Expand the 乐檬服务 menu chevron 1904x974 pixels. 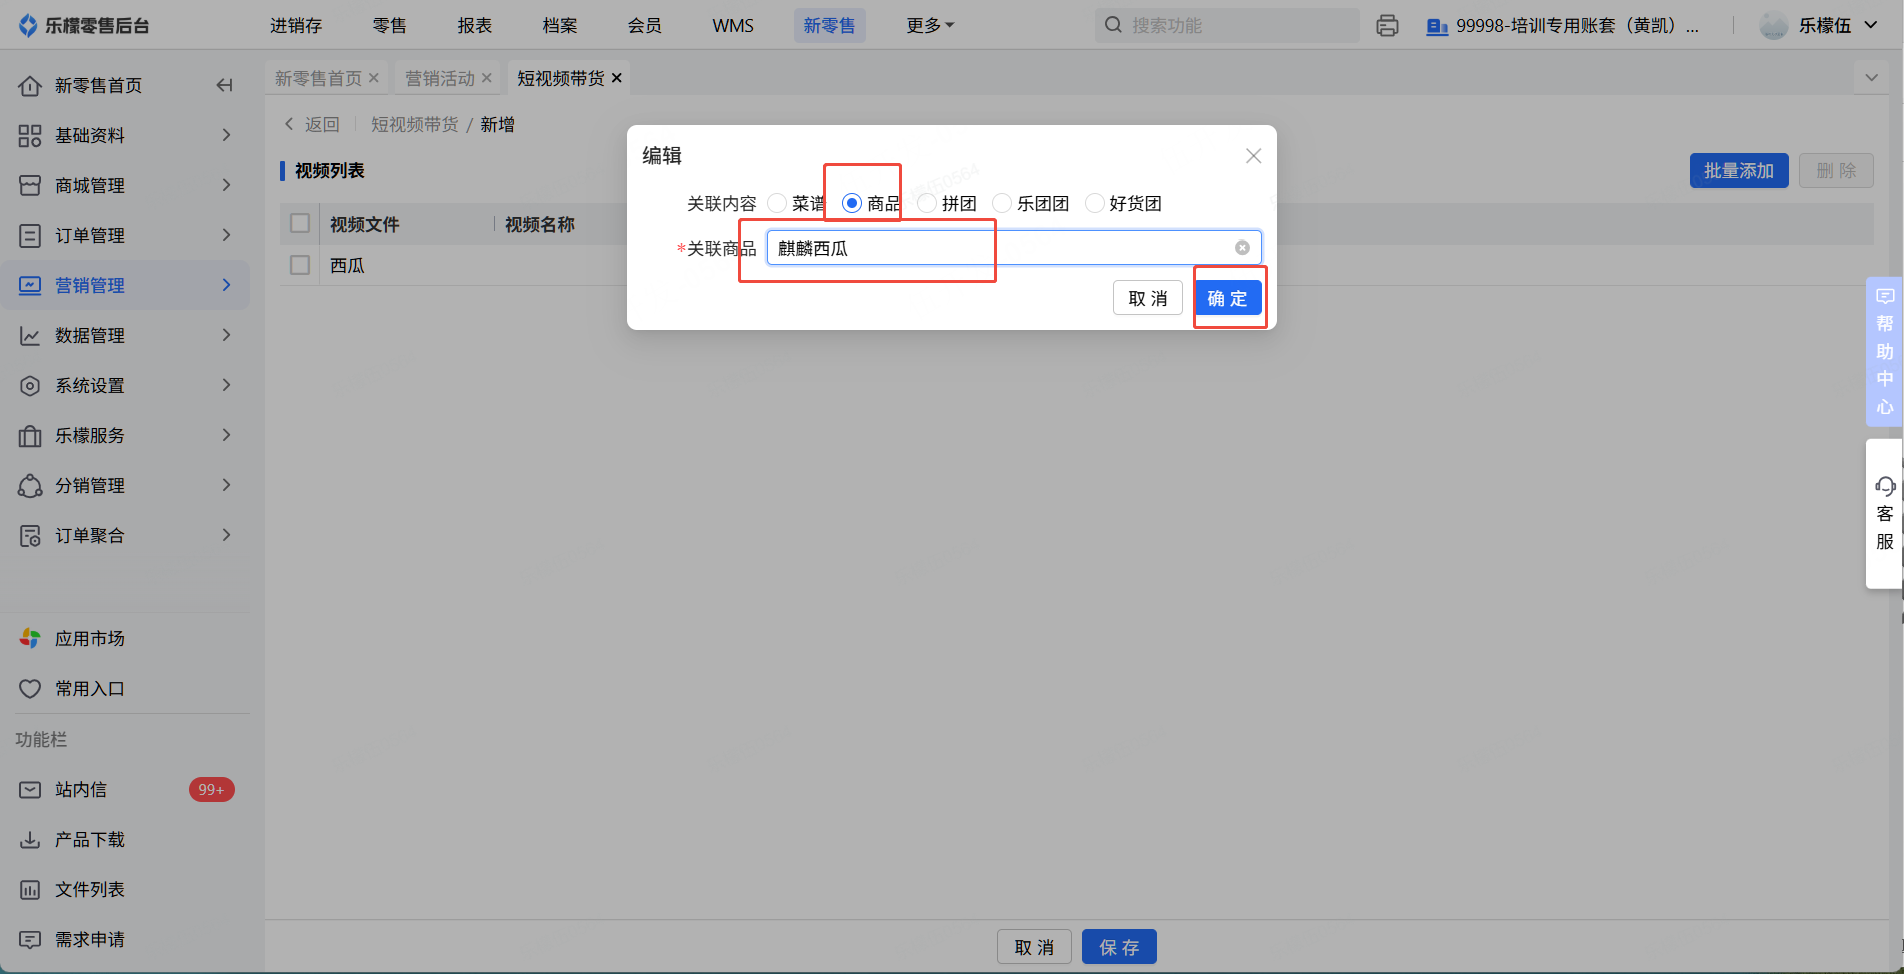pos(227,435)
